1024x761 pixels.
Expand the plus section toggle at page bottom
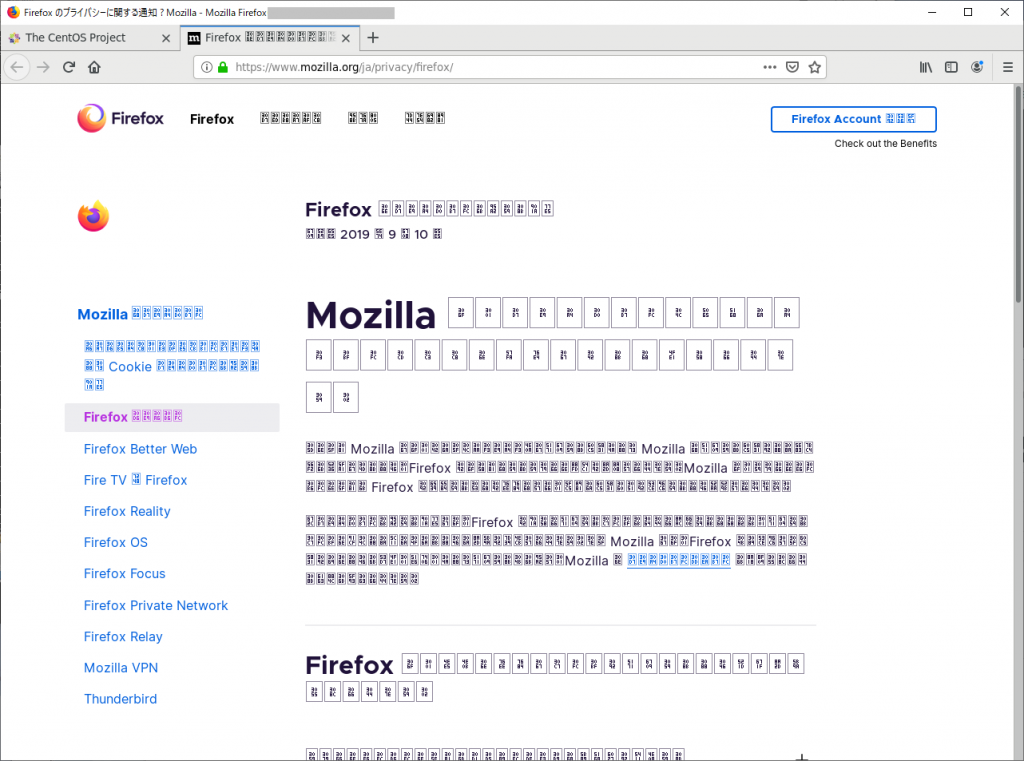click(802, 757)
